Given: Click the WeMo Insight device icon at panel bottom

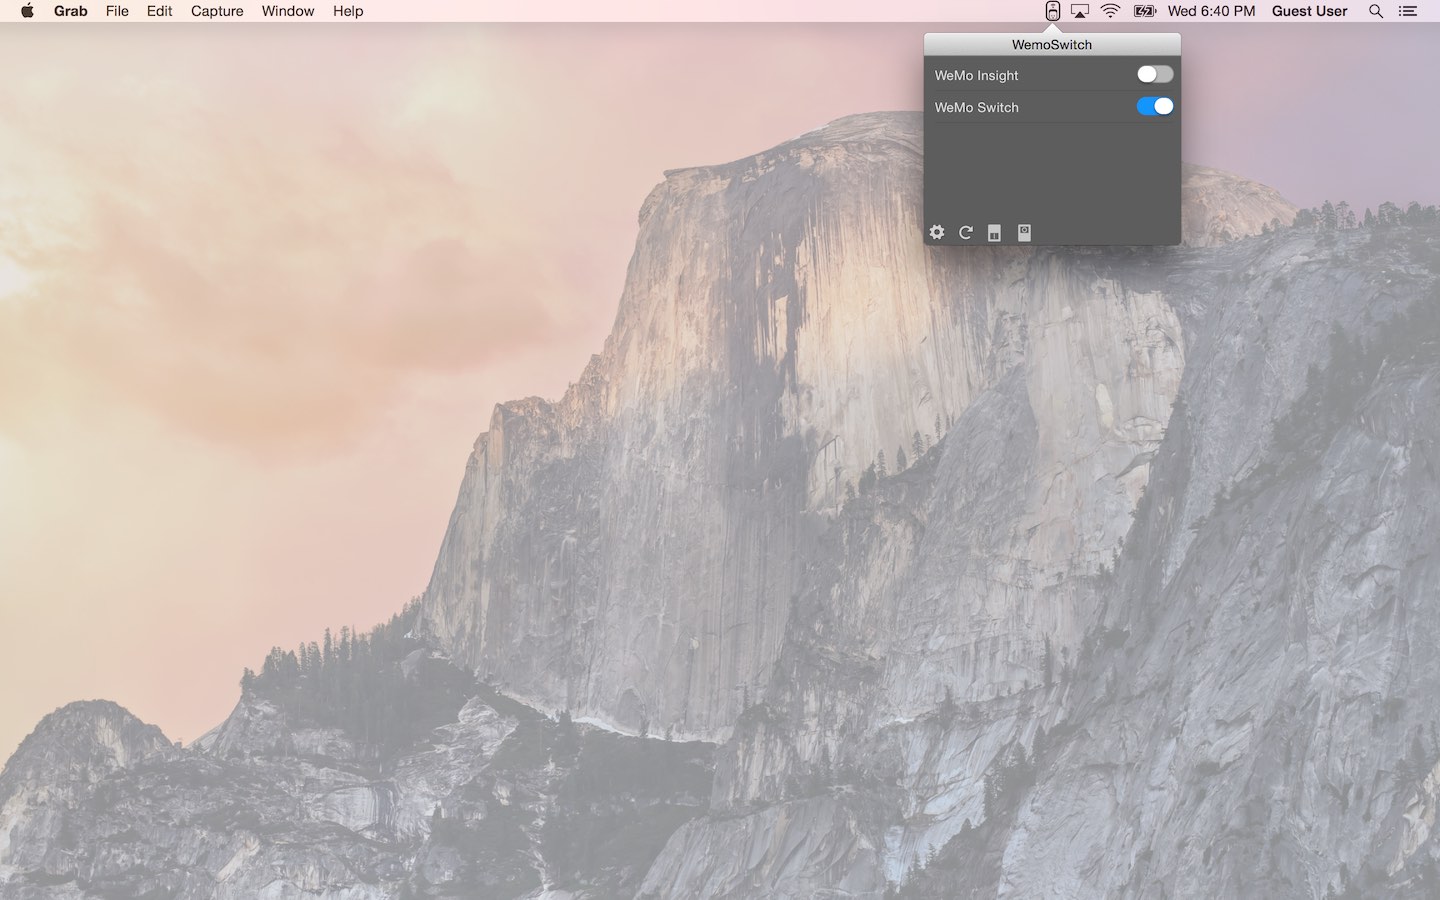Looking at the screenshot, I should coord(994,233).
